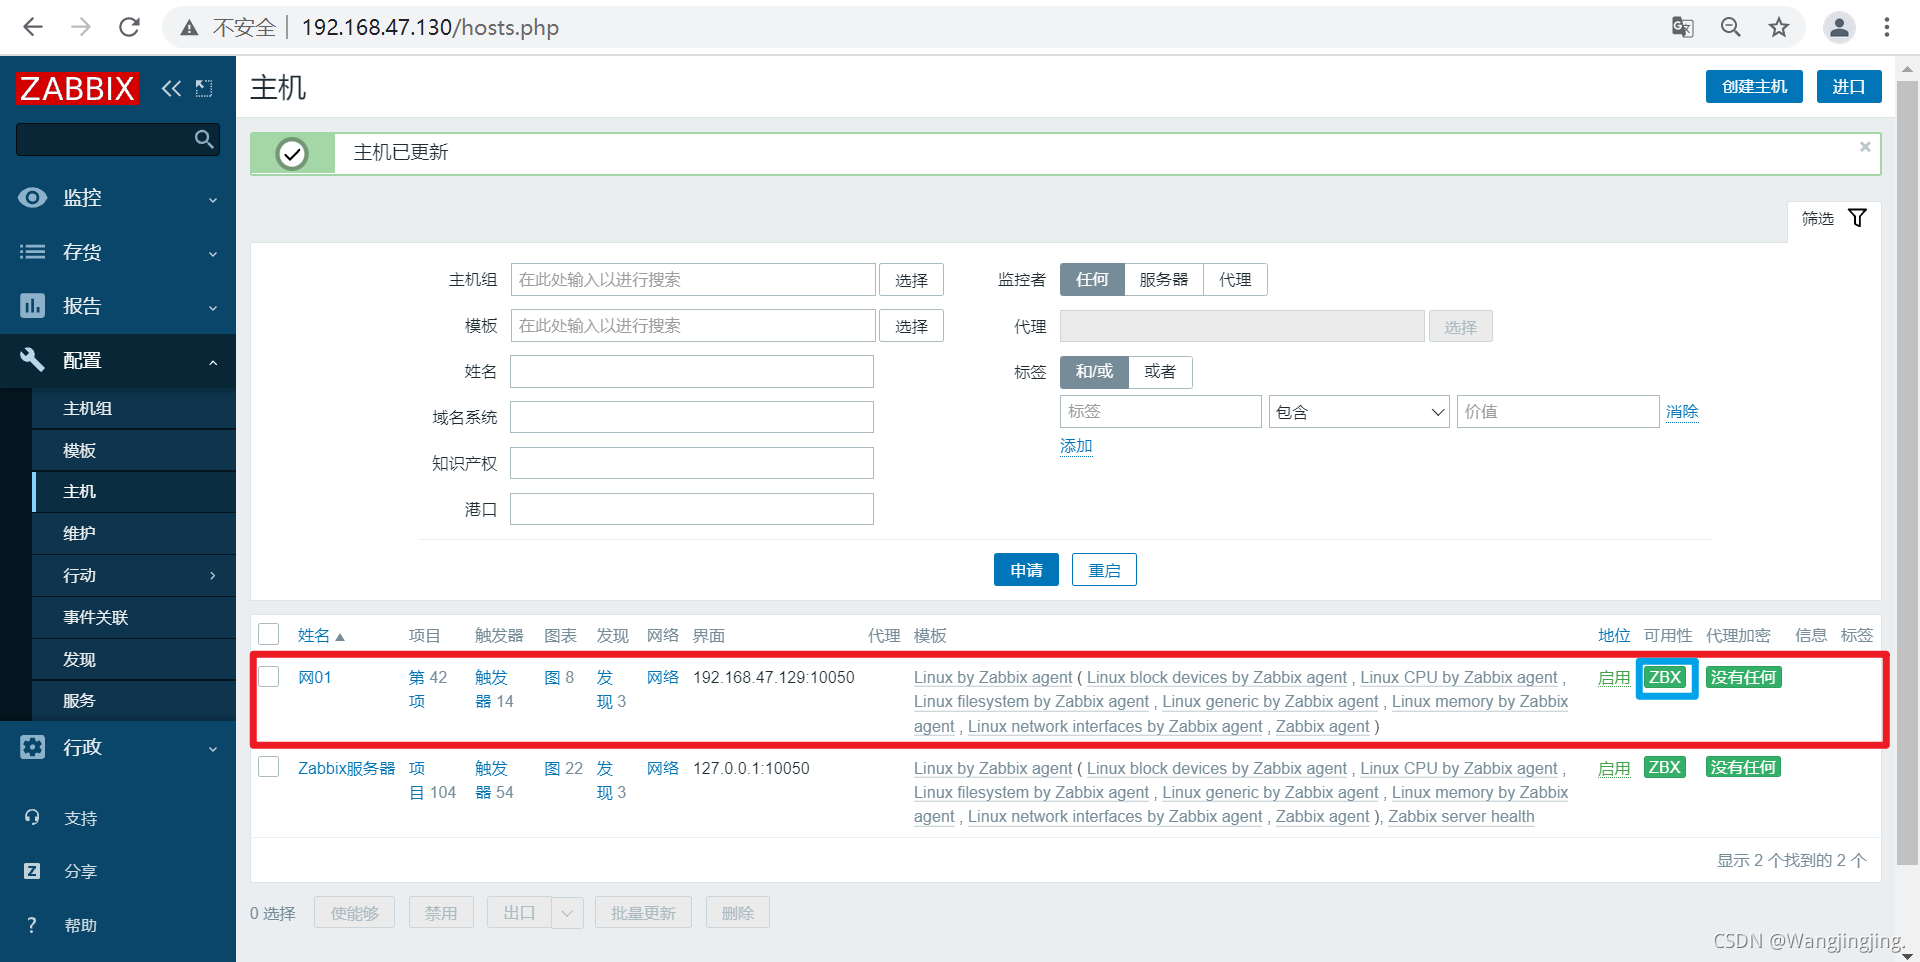
Task: Open the Zabbix server health template link
Action: click(1461, 816)
